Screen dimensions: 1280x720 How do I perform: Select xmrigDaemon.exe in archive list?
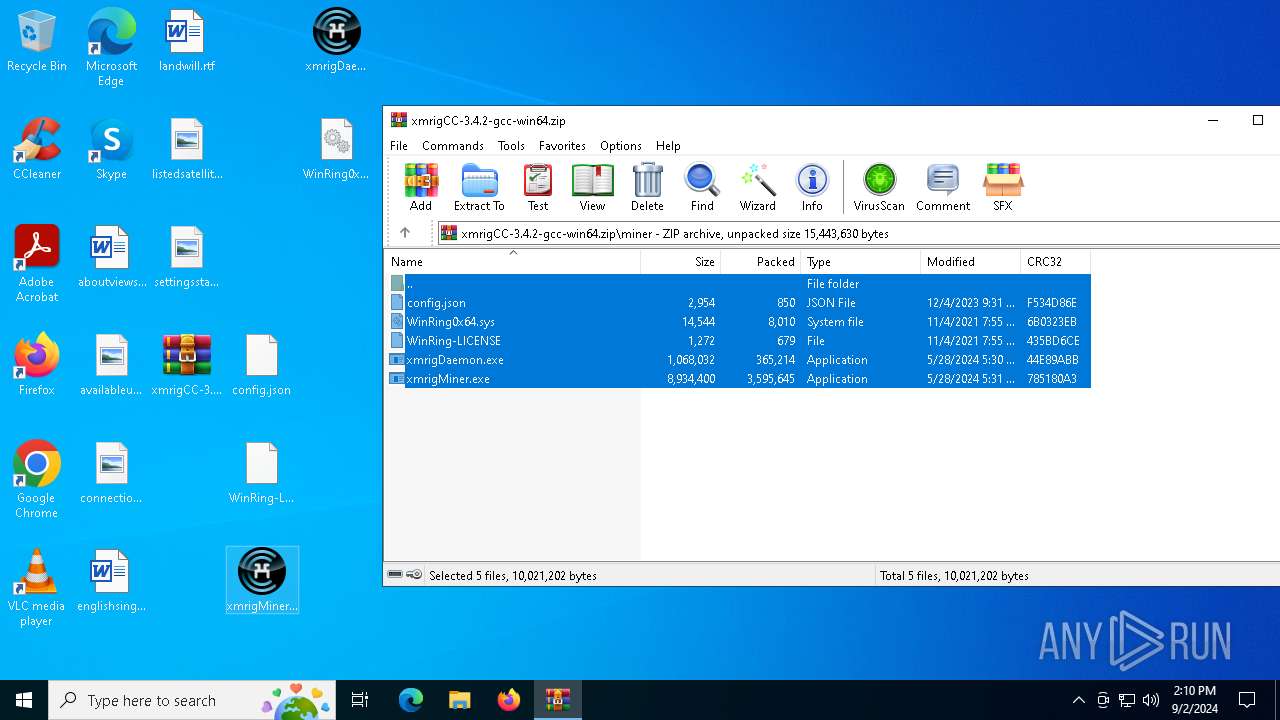point(738,360)
